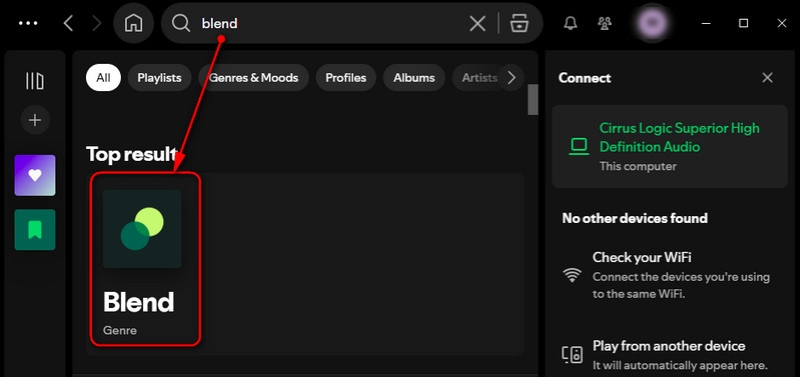Expand Your Library sidebar icon

pos(35,81)
